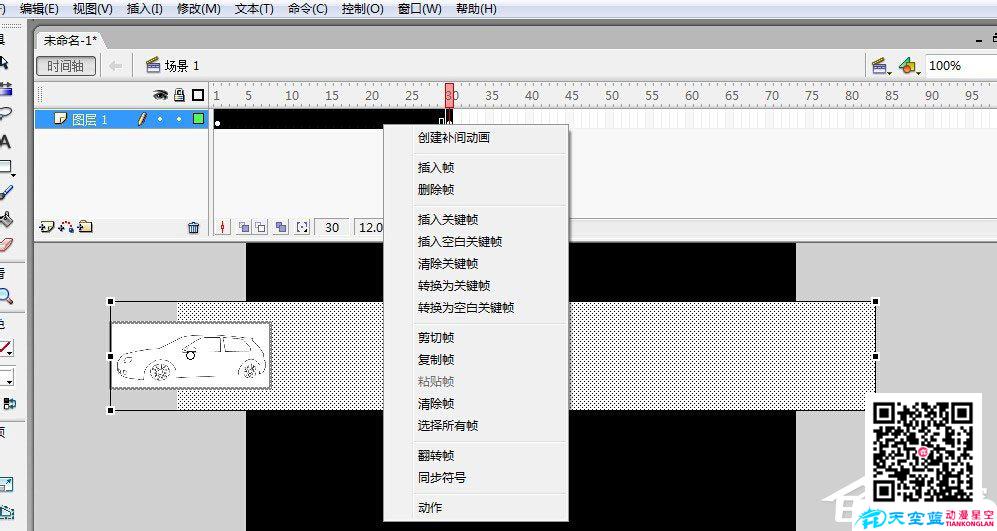The image size is (997, 531).
Task: Click the center frame button
Action: [223, 227]
